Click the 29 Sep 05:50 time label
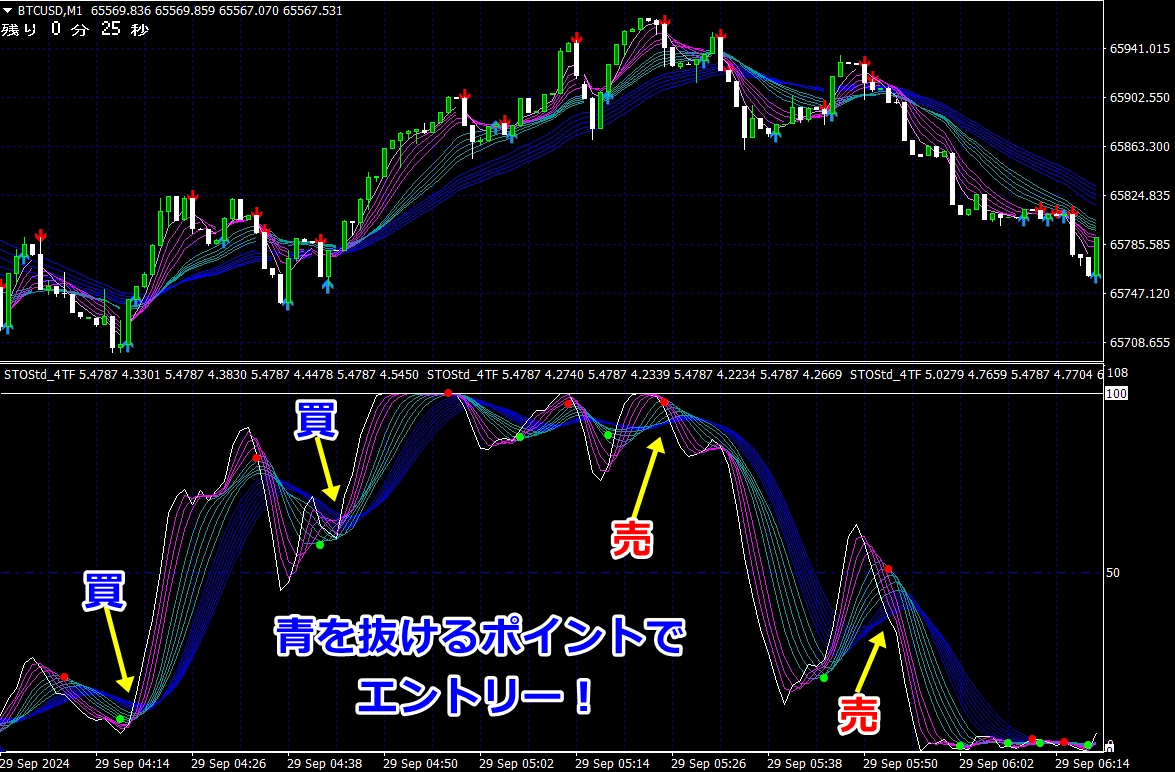The width and height of the screenshot is (1175, 772). point(901,764)
